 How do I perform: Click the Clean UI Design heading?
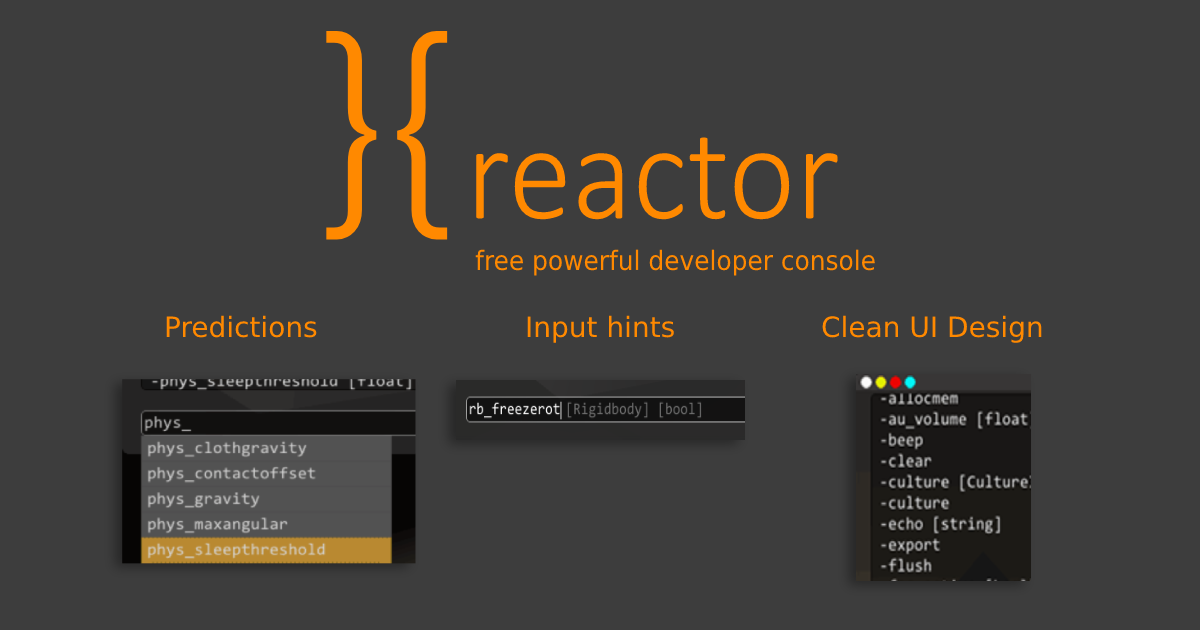pos(931,327)
